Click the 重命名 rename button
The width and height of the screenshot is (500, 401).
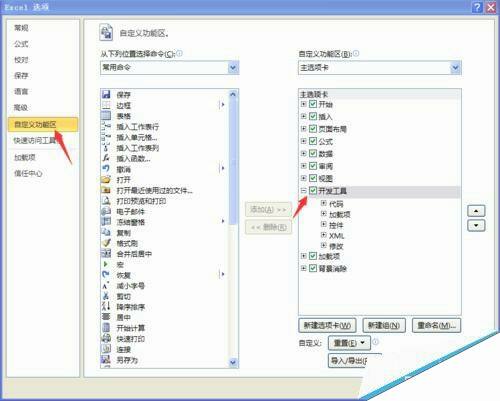[x=437, y=325]
